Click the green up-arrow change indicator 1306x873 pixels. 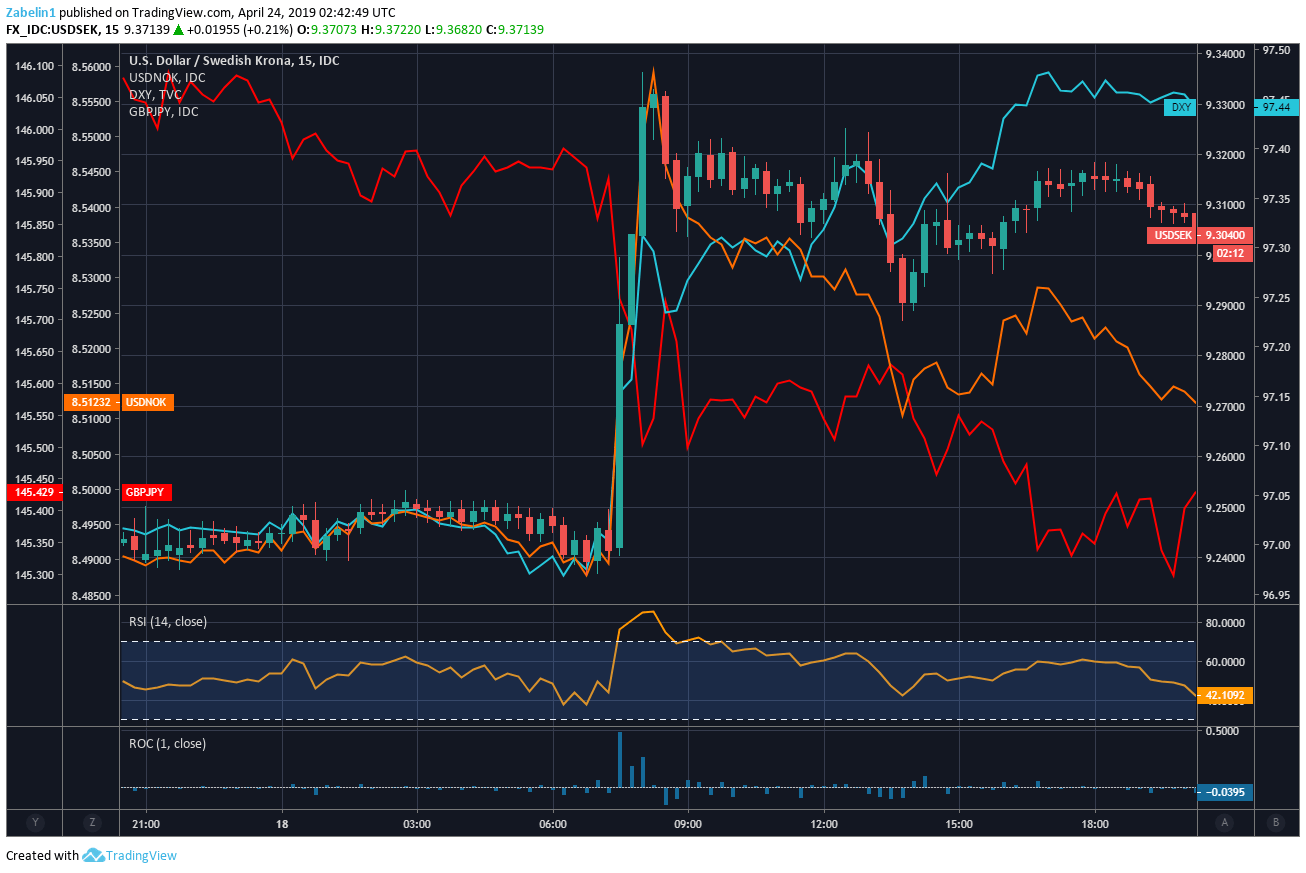[178, 30]
